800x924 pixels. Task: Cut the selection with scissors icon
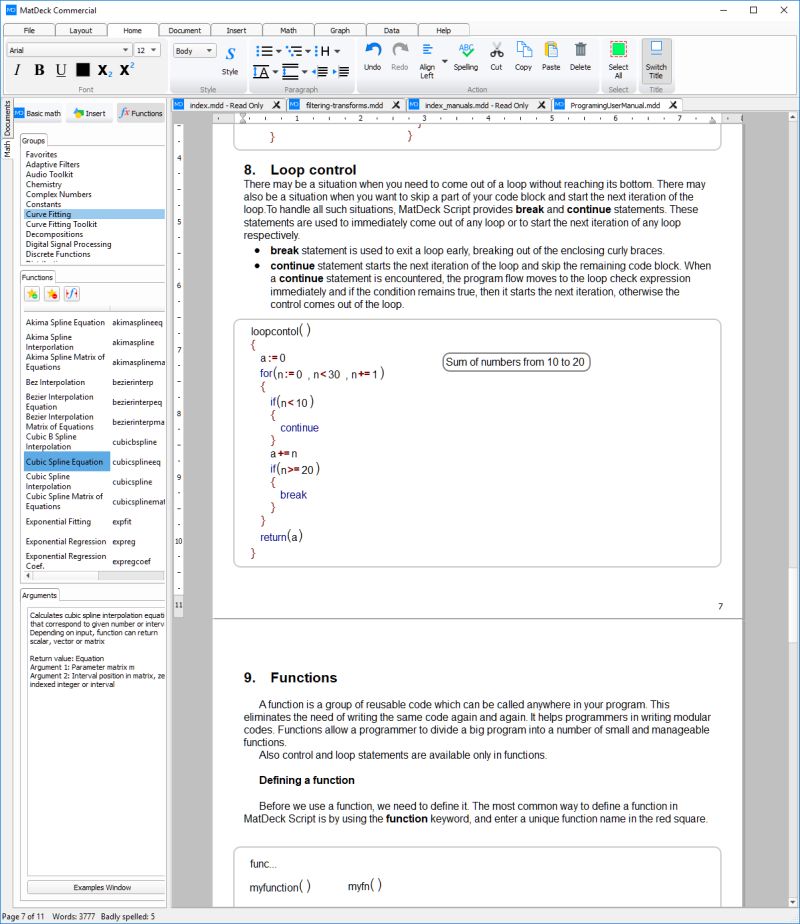pyautogui.click(x=497, y=57)
